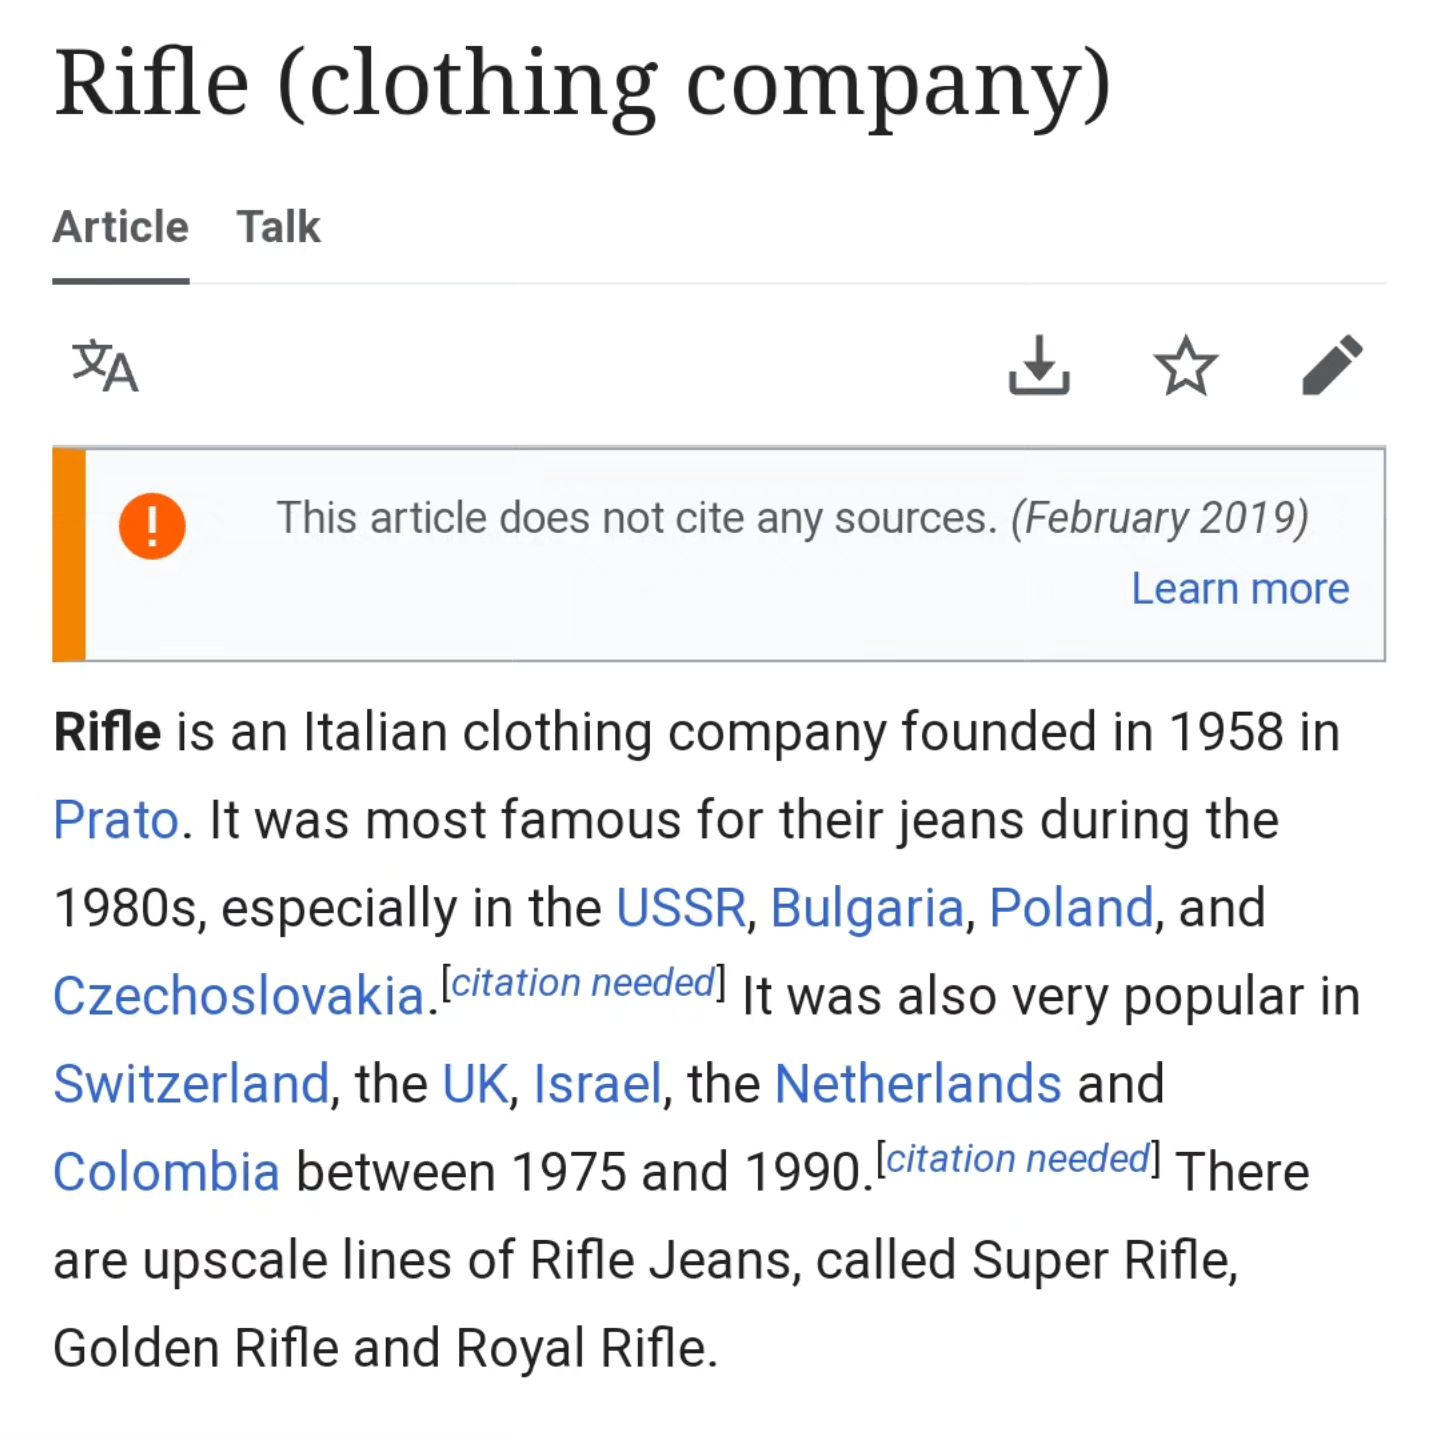Open the Poland article link
Viewport: 1440px width, 1440px height.
(x=1072, y=908)
